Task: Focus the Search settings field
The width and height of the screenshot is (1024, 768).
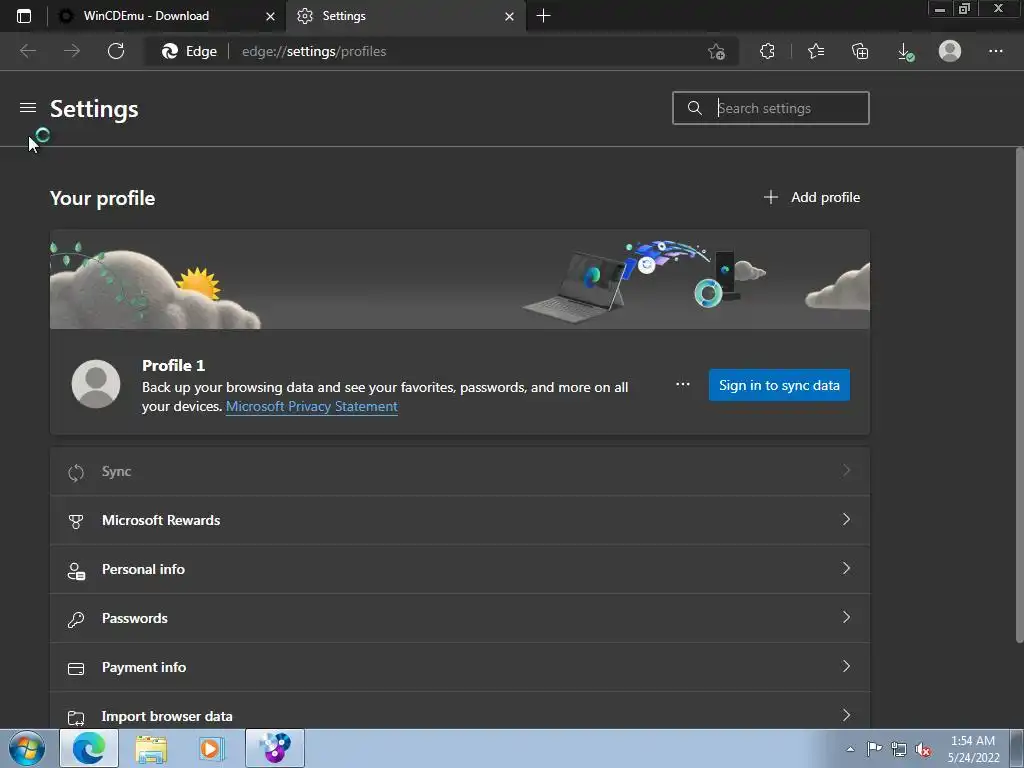Action: [771, 108]
